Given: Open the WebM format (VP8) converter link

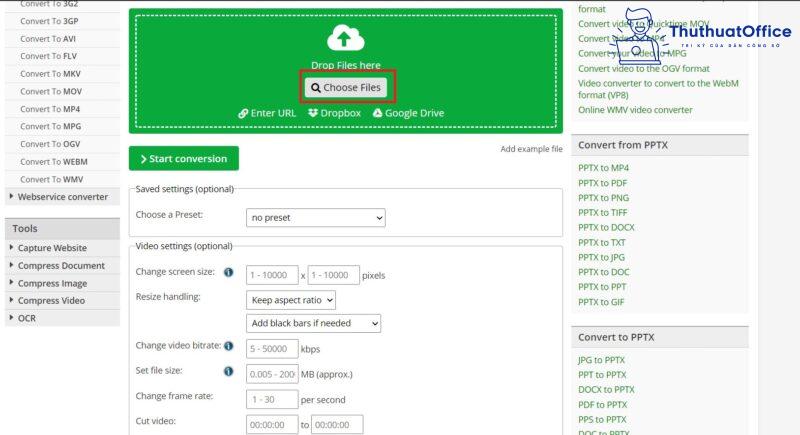Looking at the screenshot, I should point(658,89).
